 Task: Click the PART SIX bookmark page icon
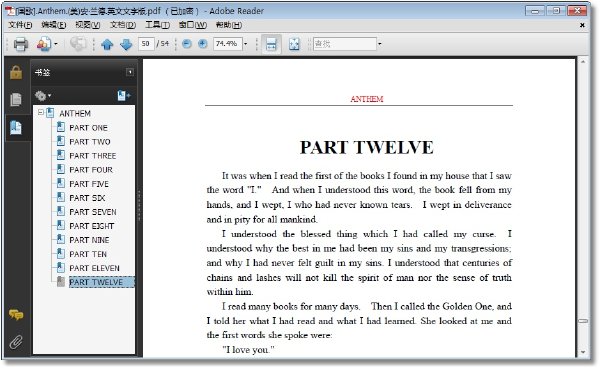[60, 197]
